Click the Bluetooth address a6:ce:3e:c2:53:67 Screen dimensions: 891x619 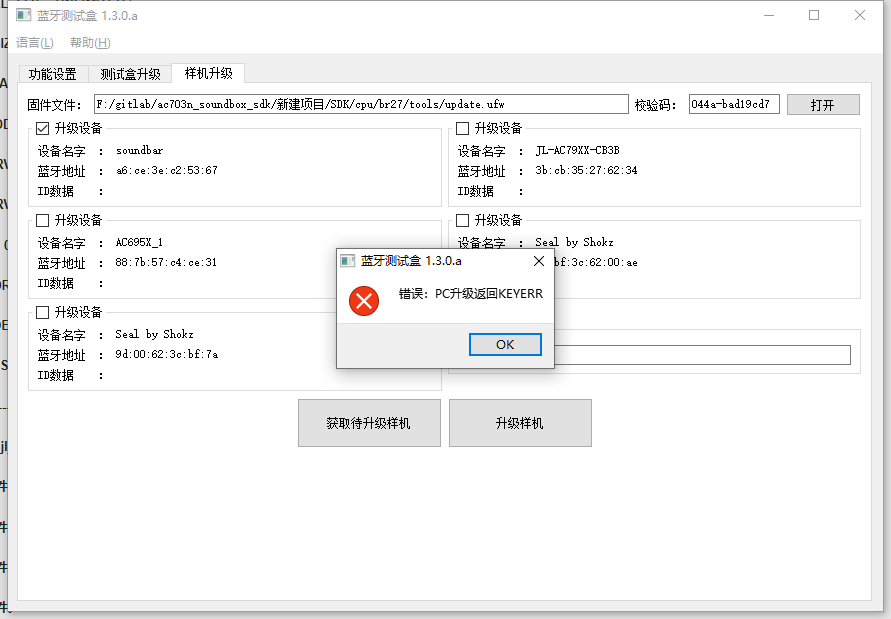(167, 171)
